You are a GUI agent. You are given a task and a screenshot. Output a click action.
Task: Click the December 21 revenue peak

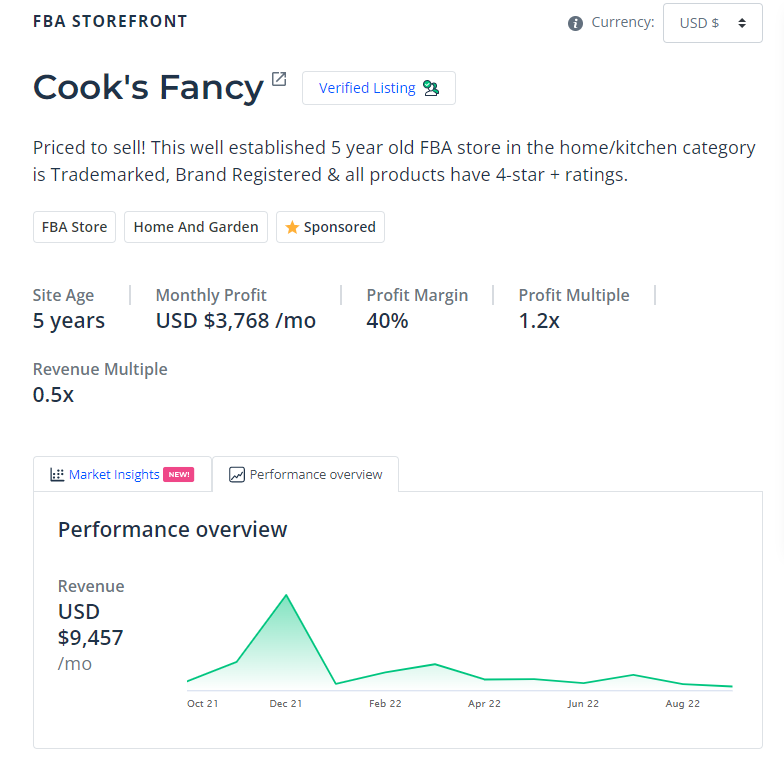tap(287, 596)
